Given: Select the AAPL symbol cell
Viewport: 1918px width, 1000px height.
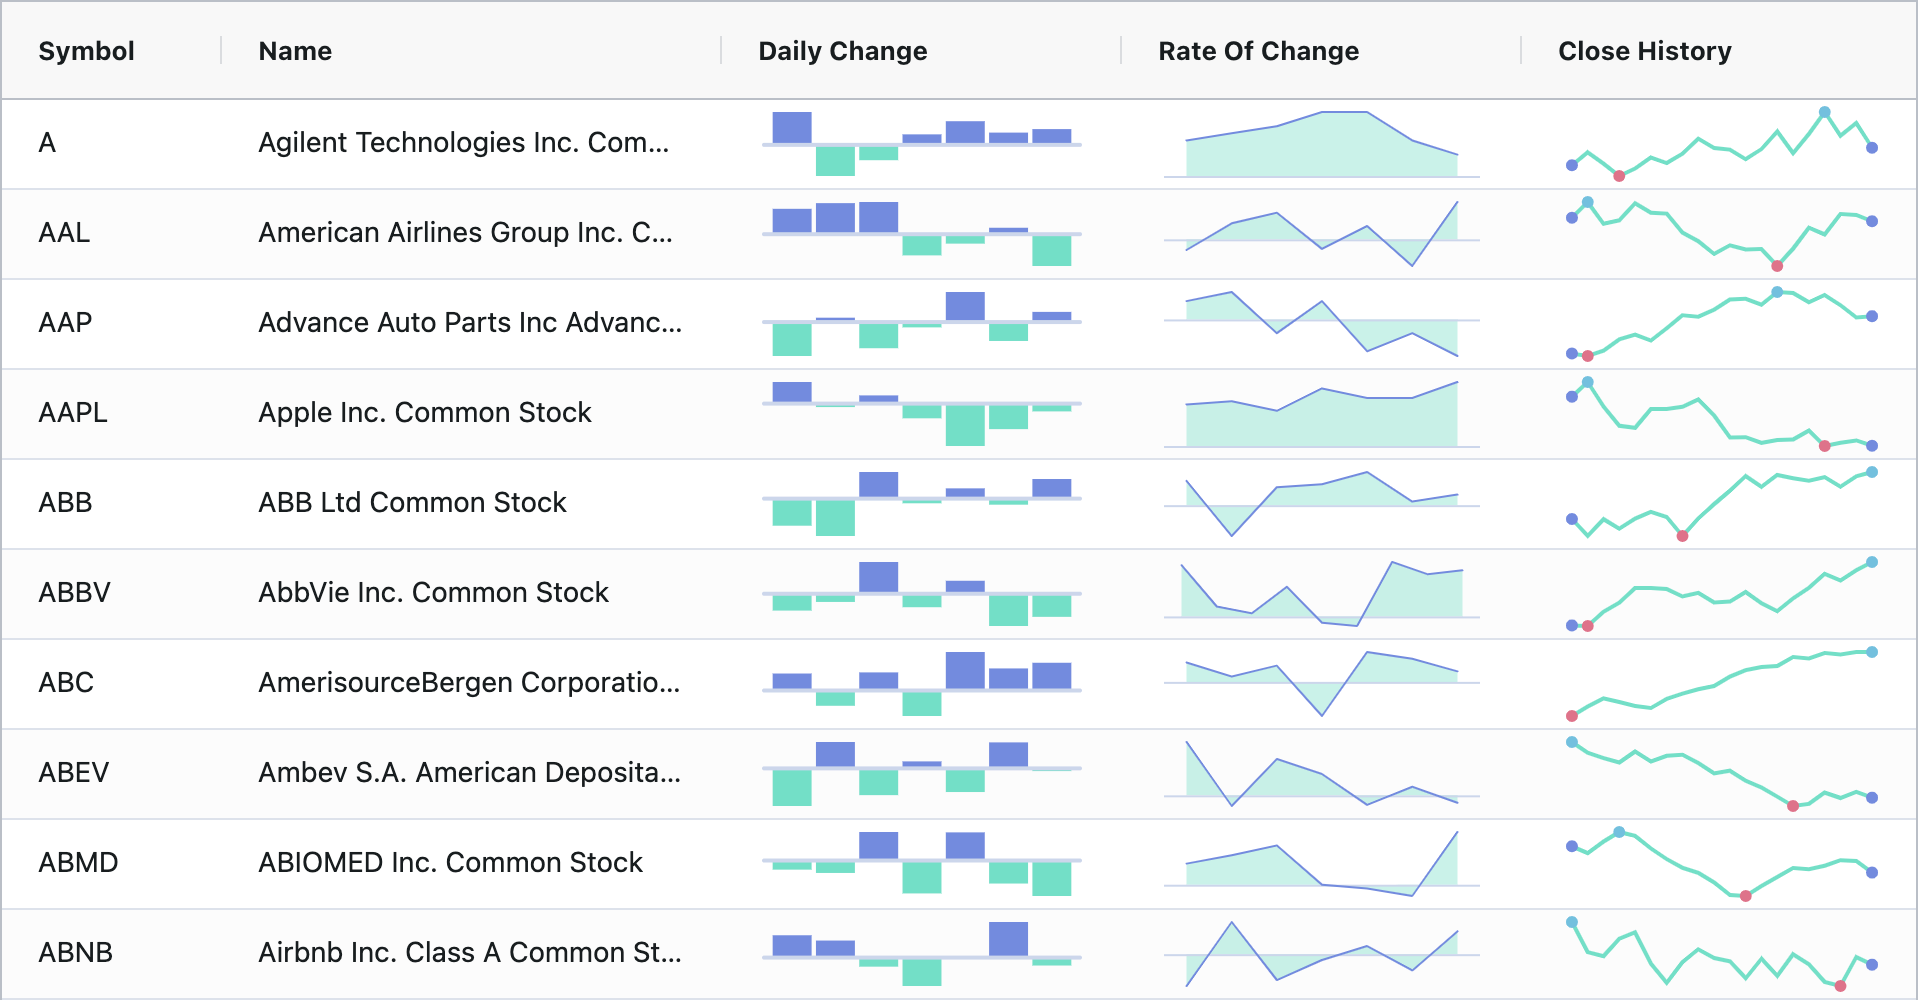Looking at the screenshot, I should [73, 413].
